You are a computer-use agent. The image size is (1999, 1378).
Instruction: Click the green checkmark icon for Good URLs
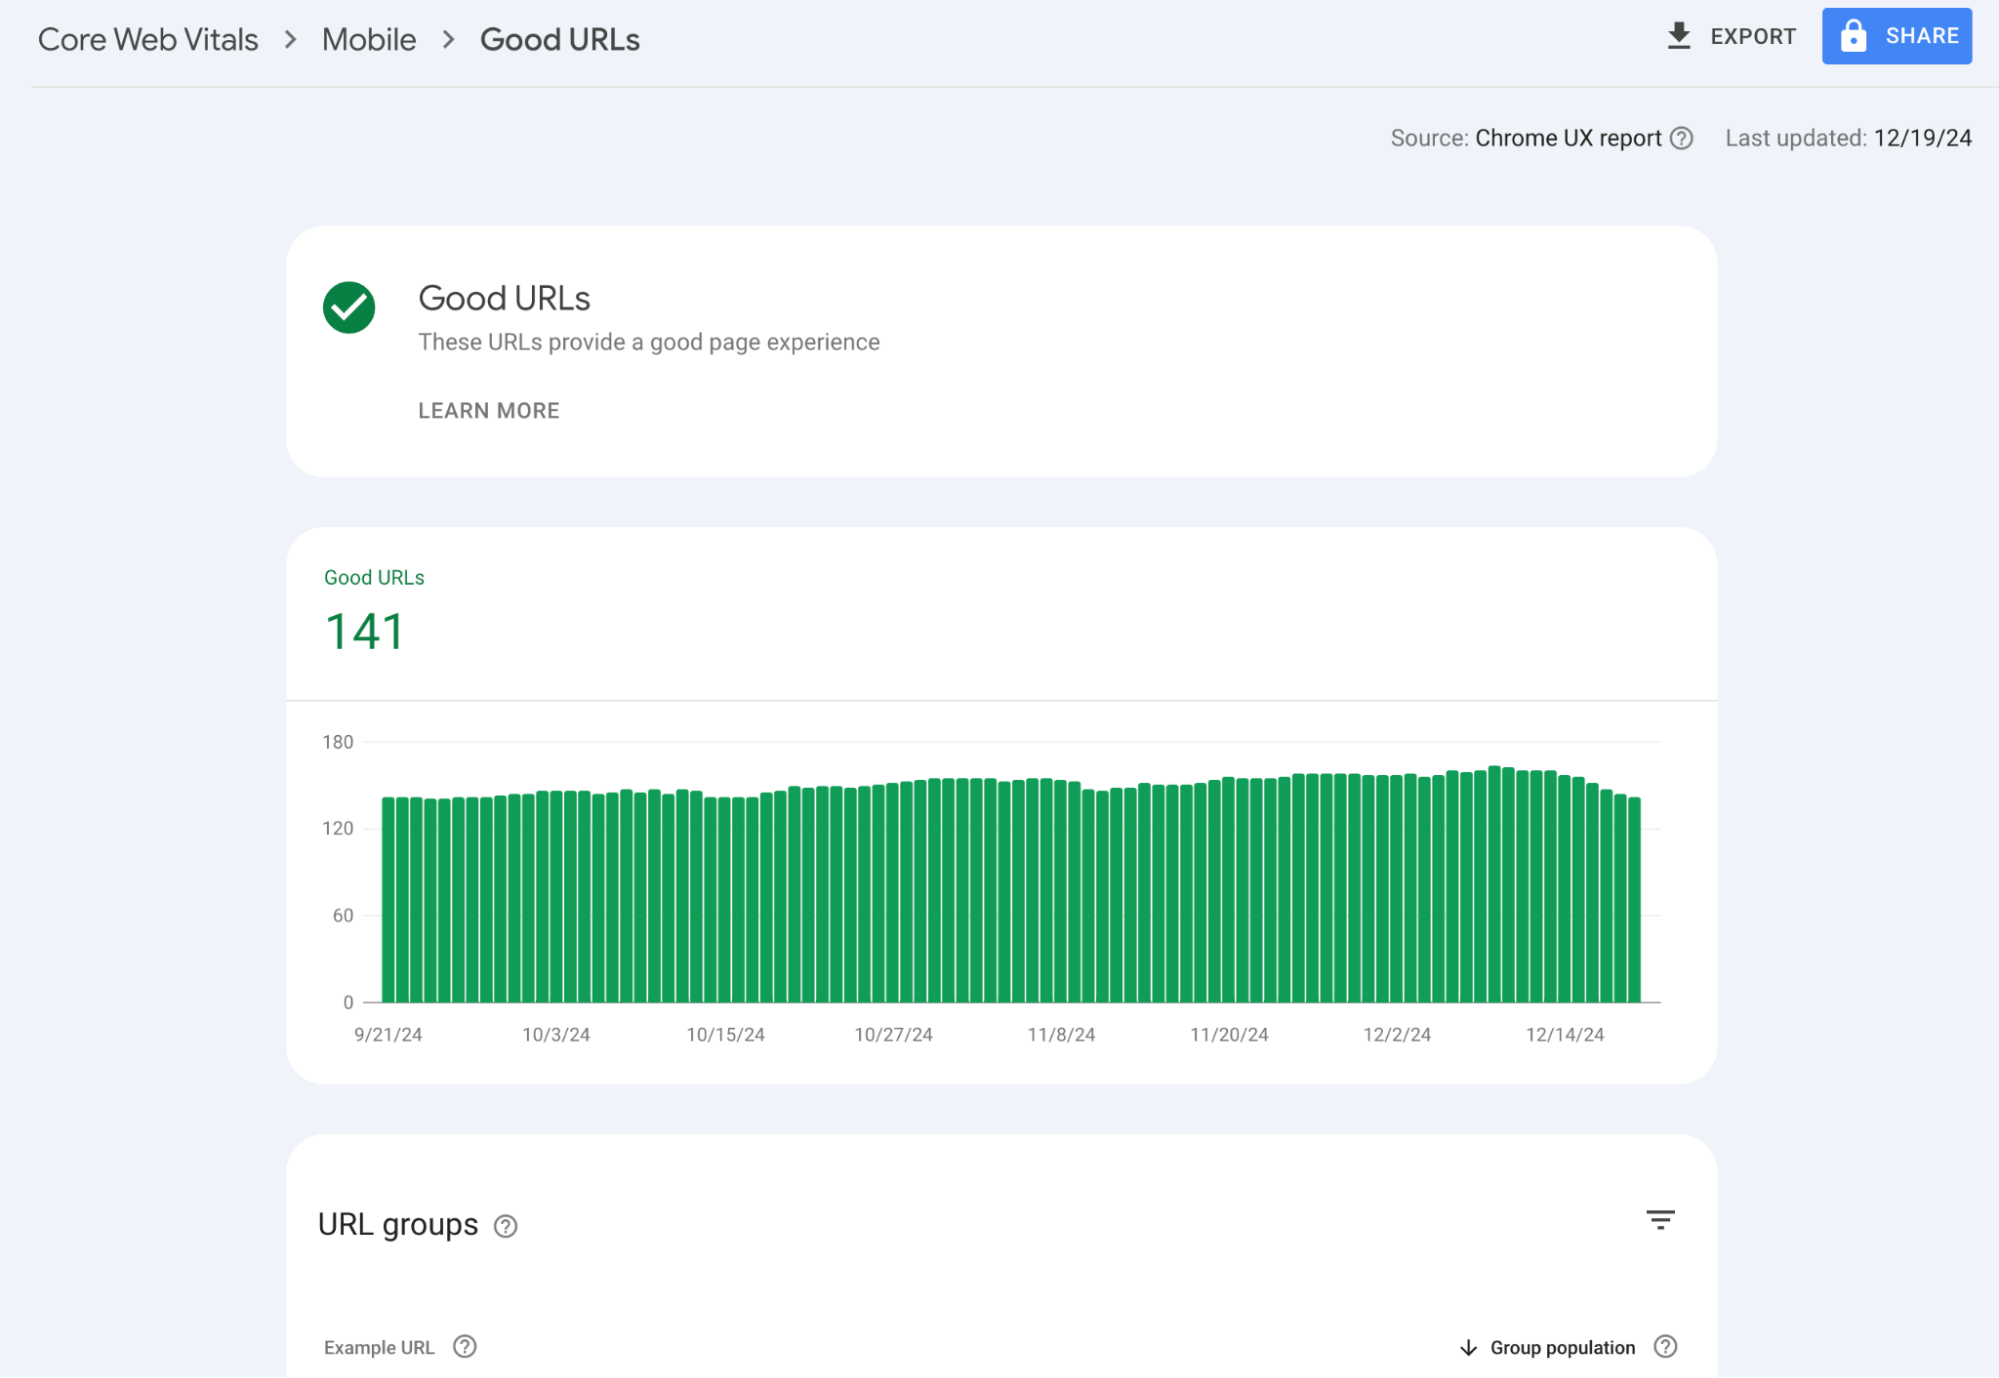pos(347,308)
